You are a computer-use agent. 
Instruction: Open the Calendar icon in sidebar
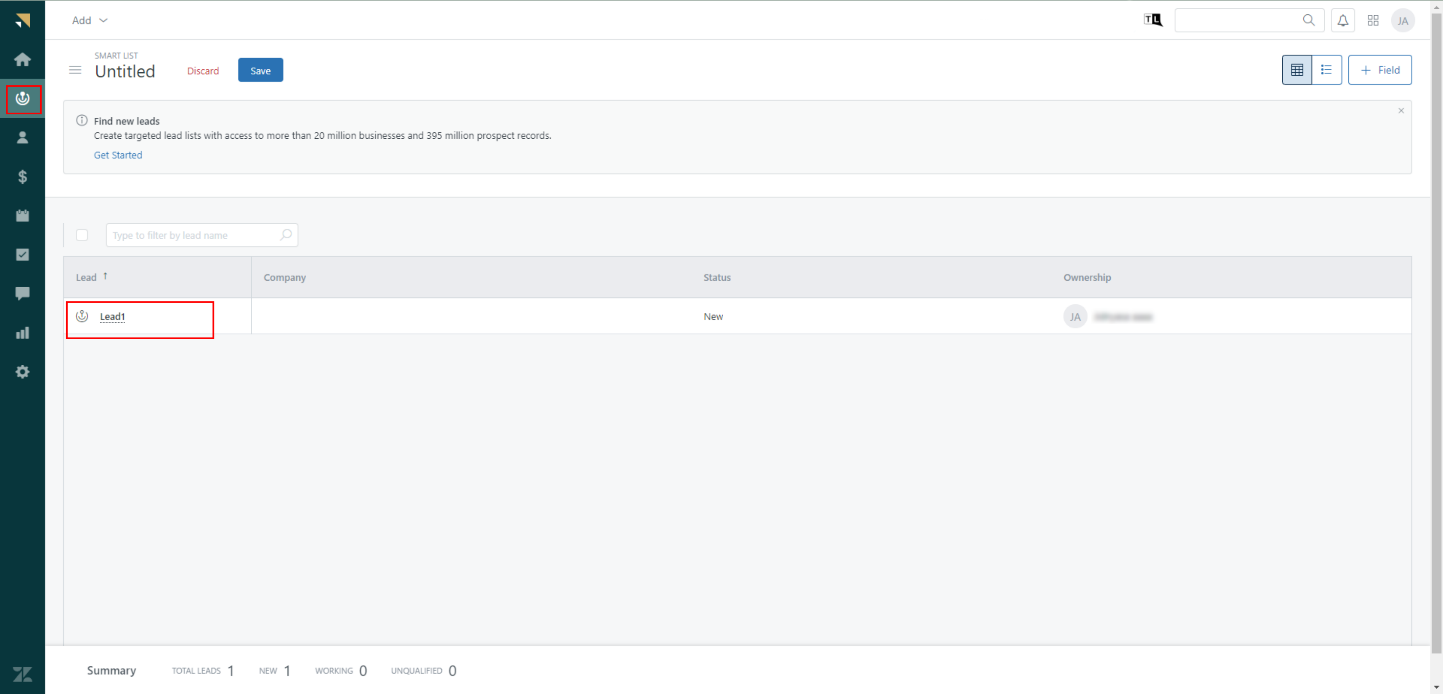coord(22,216)
